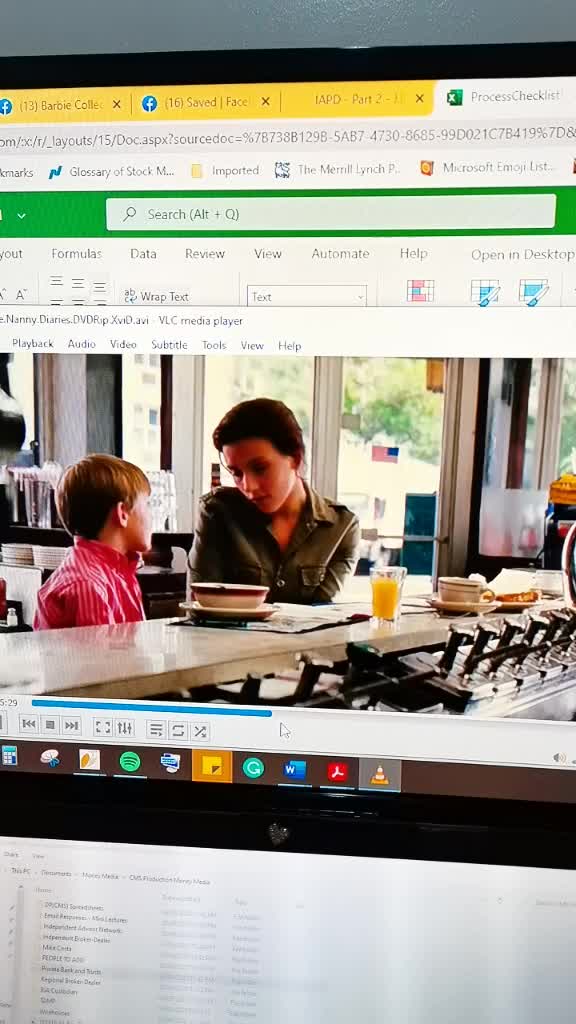Click Open in Desktop button
The image size is (576, 1024).
(522, 255)
